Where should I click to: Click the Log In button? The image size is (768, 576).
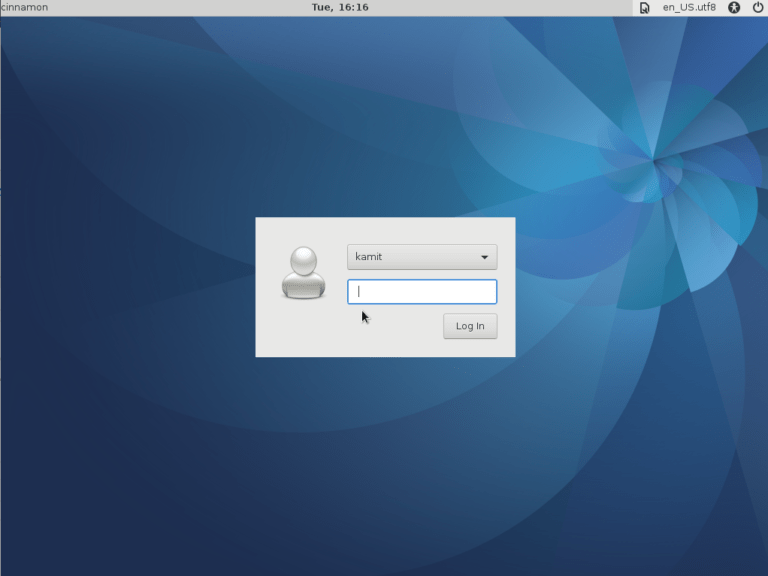tap(470, 326)
